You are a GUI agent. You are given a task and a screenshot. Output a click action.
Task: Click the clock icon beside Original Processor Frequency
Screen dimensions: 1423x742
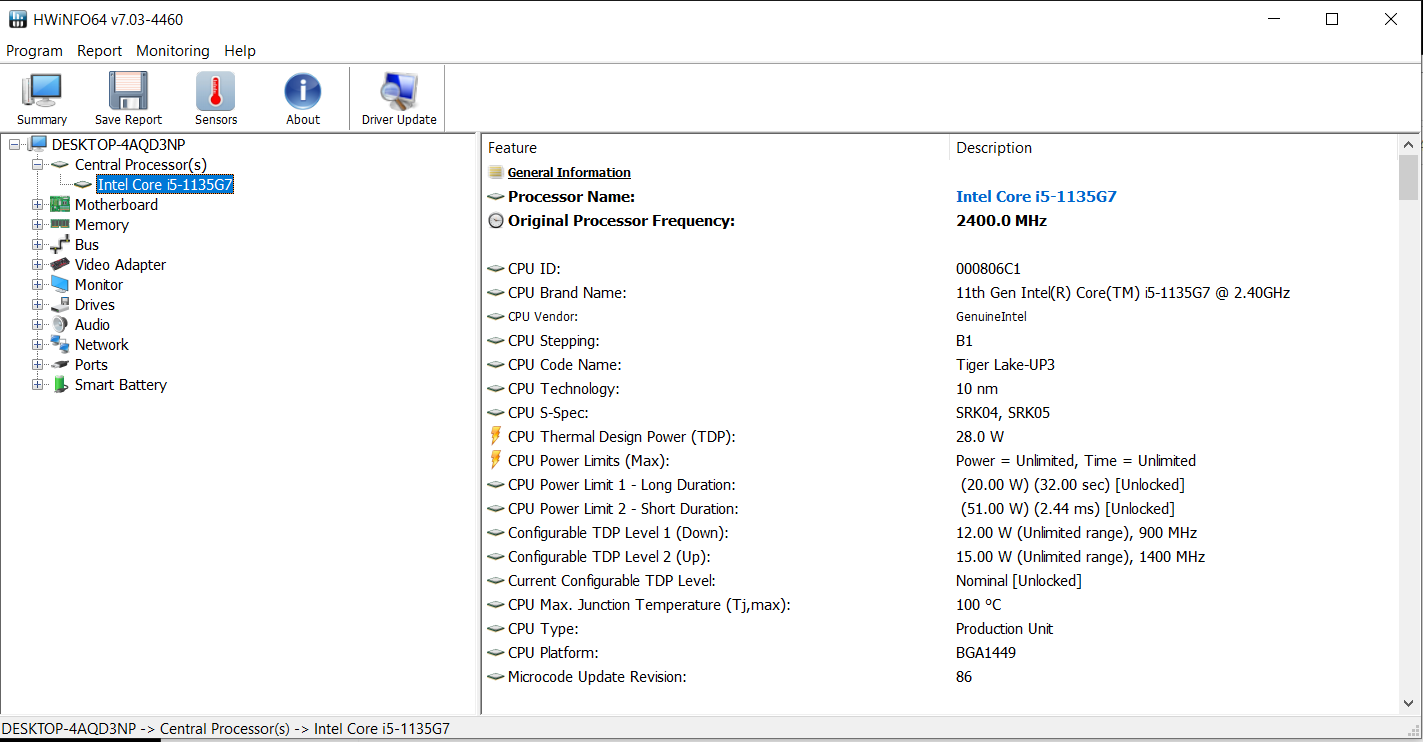click(496, 221)
